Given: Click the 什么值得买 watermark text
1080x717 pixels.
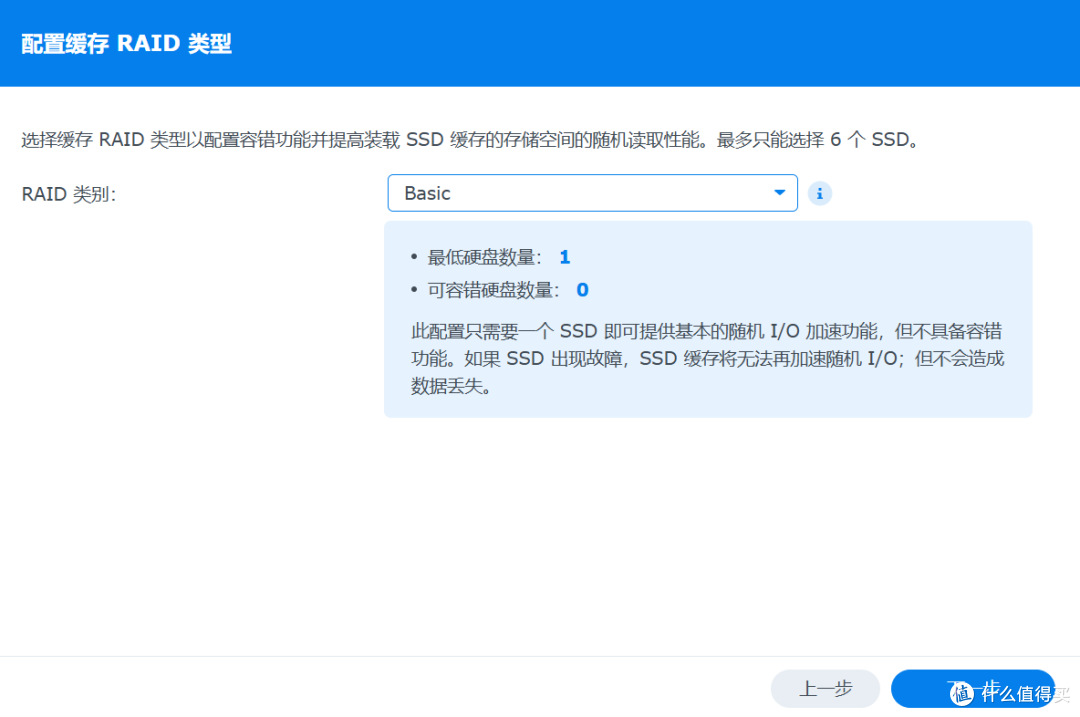Looking at the screenshot, I should [1020, 692].
